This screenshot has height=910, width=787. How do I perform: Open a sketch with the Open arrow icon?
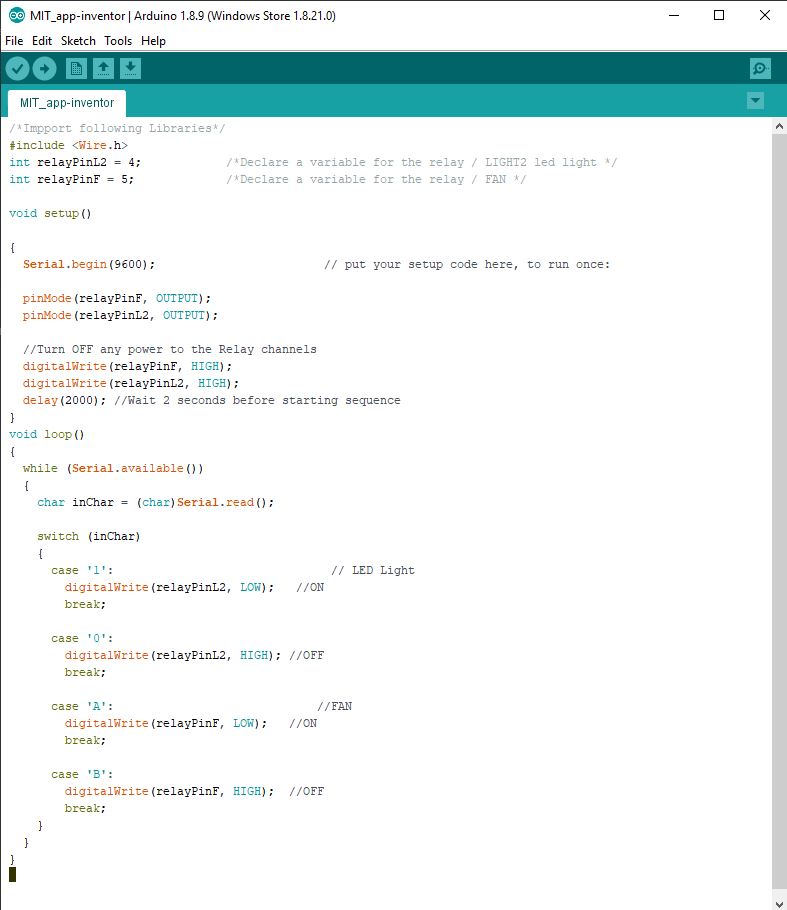click(x=103, y=69)
